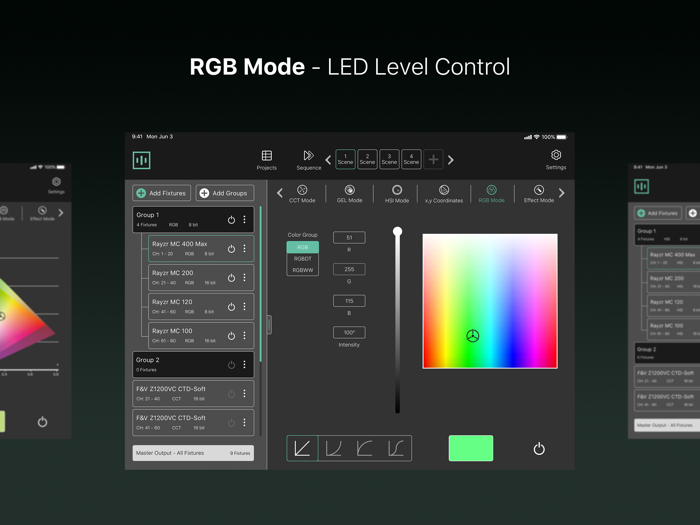Viewport: 700px width, 525px height.
Task: Click the color picker crosshair marker
Action: (x=473, y=336)
